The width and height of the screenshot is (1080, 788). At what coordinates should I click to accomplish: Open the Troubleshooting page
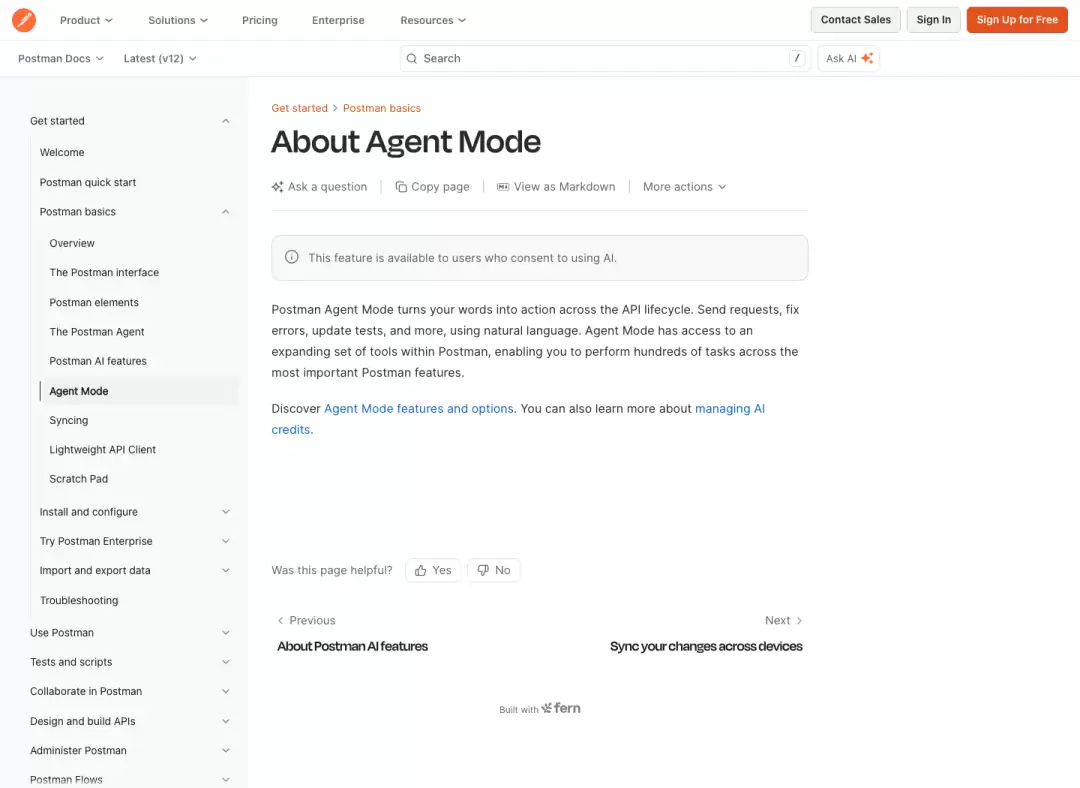click(x=79, y=601)
